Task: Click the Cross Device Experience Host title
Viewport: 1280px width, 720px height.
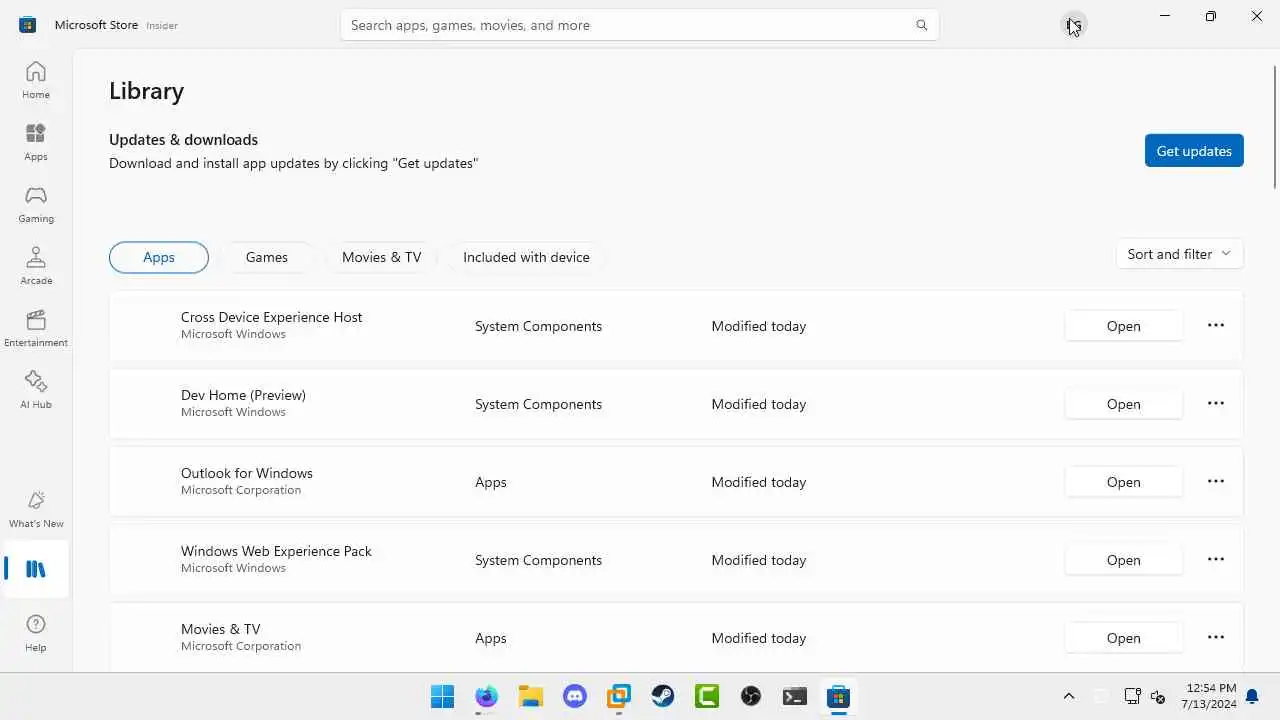Action: click(272, 317)
